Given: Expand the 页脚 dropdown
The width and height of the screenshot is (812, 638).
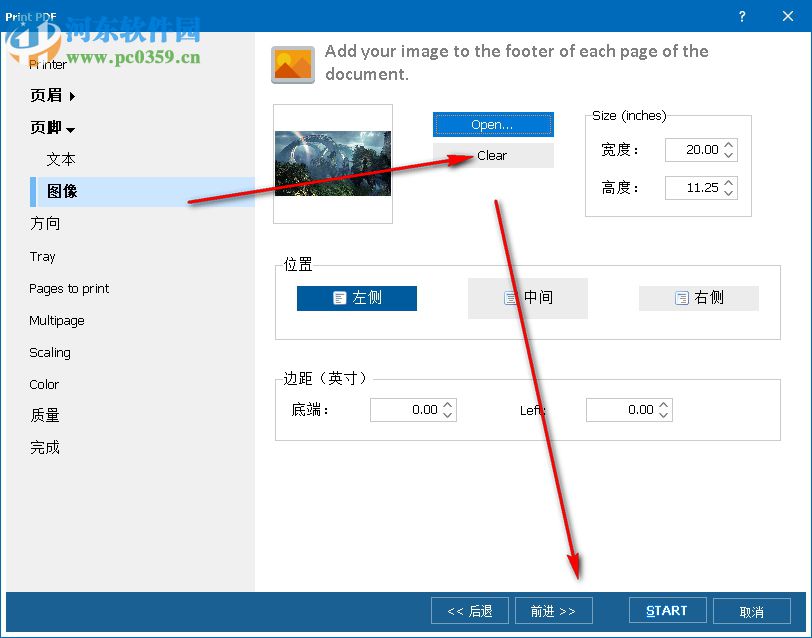Looking at the screenshot, I should coord(52,127).
